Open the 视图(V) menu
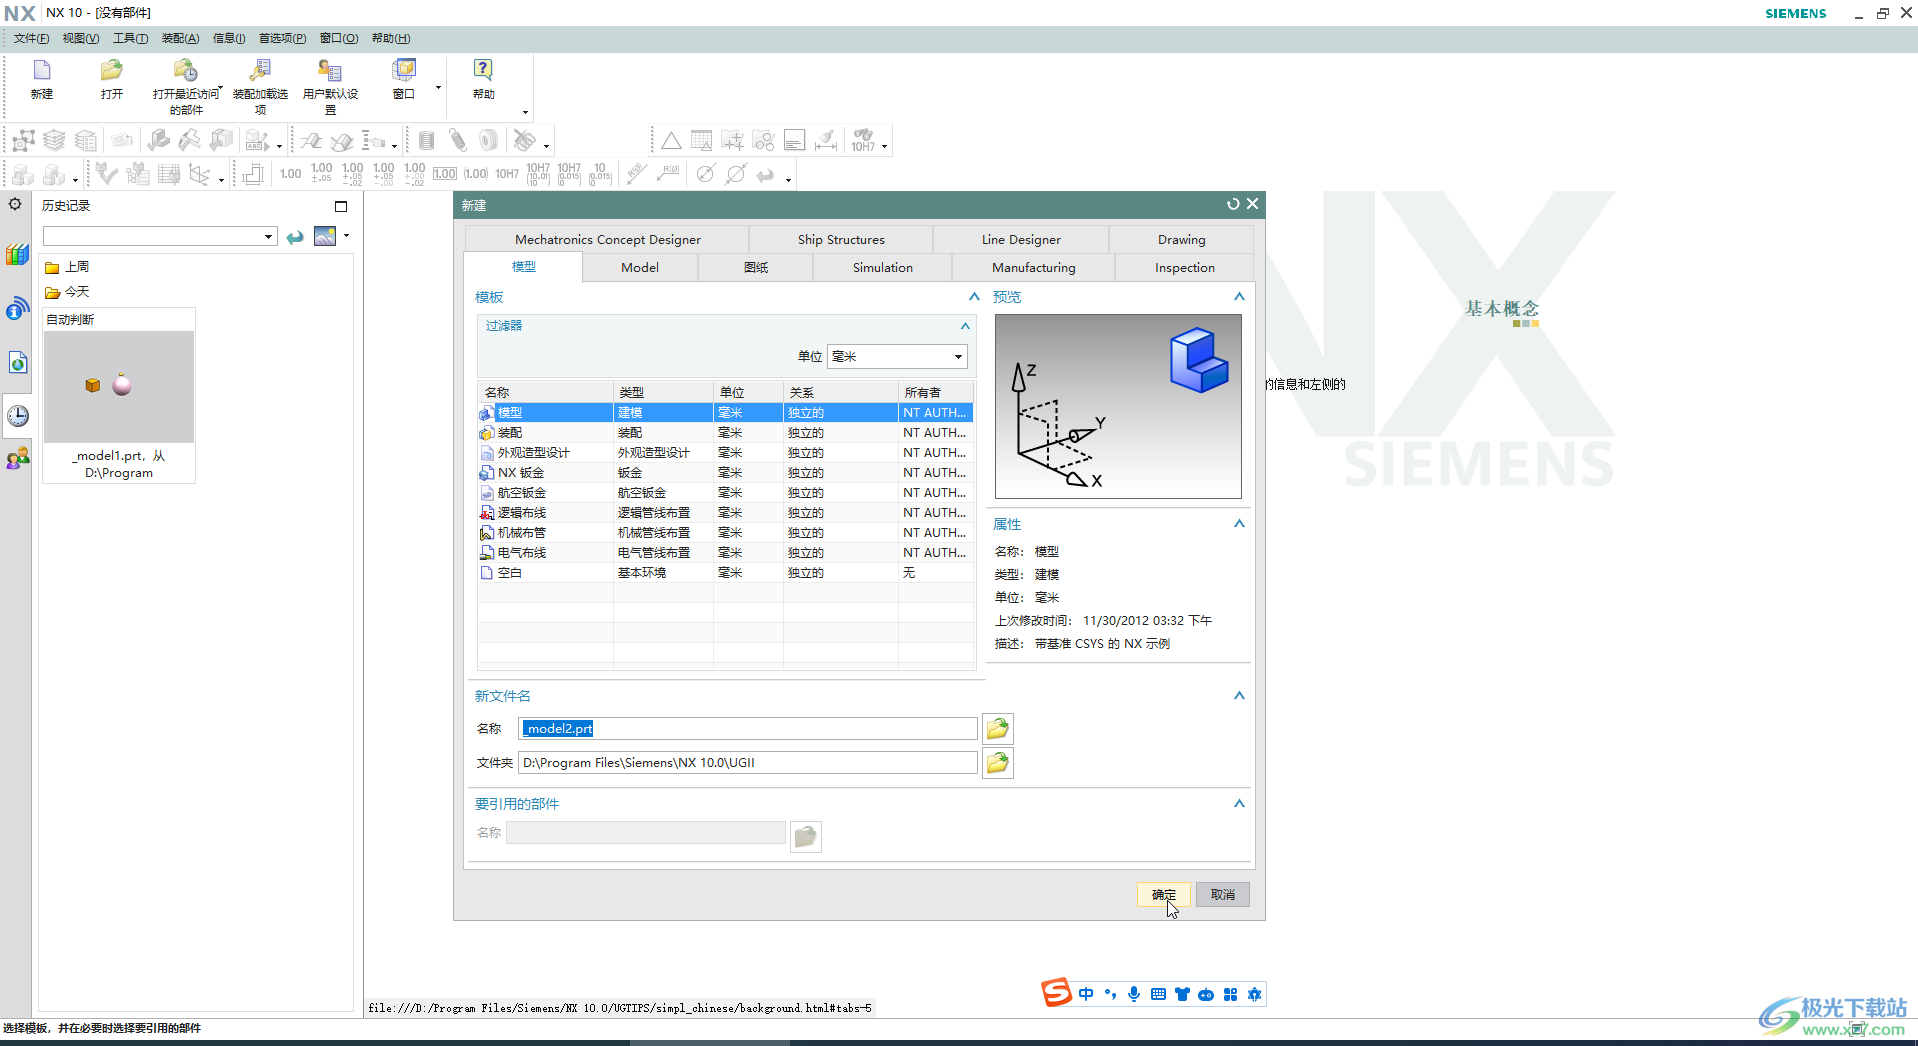This screenshot has height=1046, width=1918. 81,38
